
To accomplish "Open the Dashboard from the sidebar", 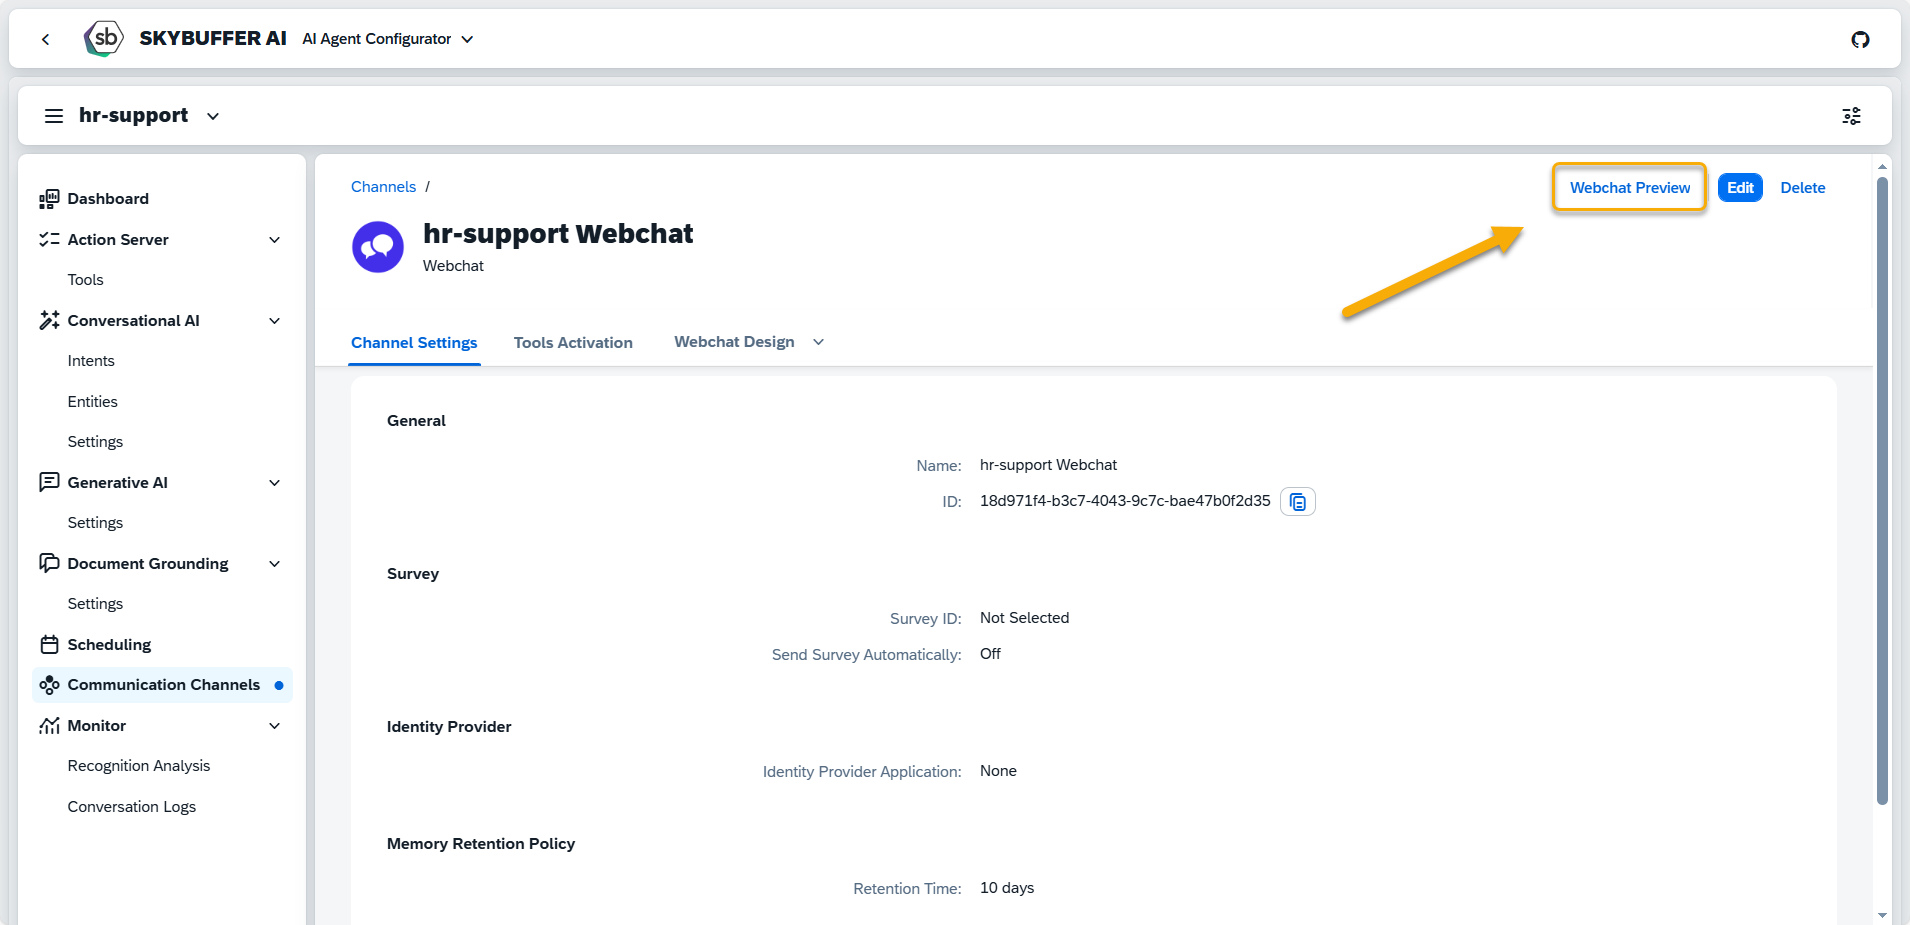I will click(108, 199).
